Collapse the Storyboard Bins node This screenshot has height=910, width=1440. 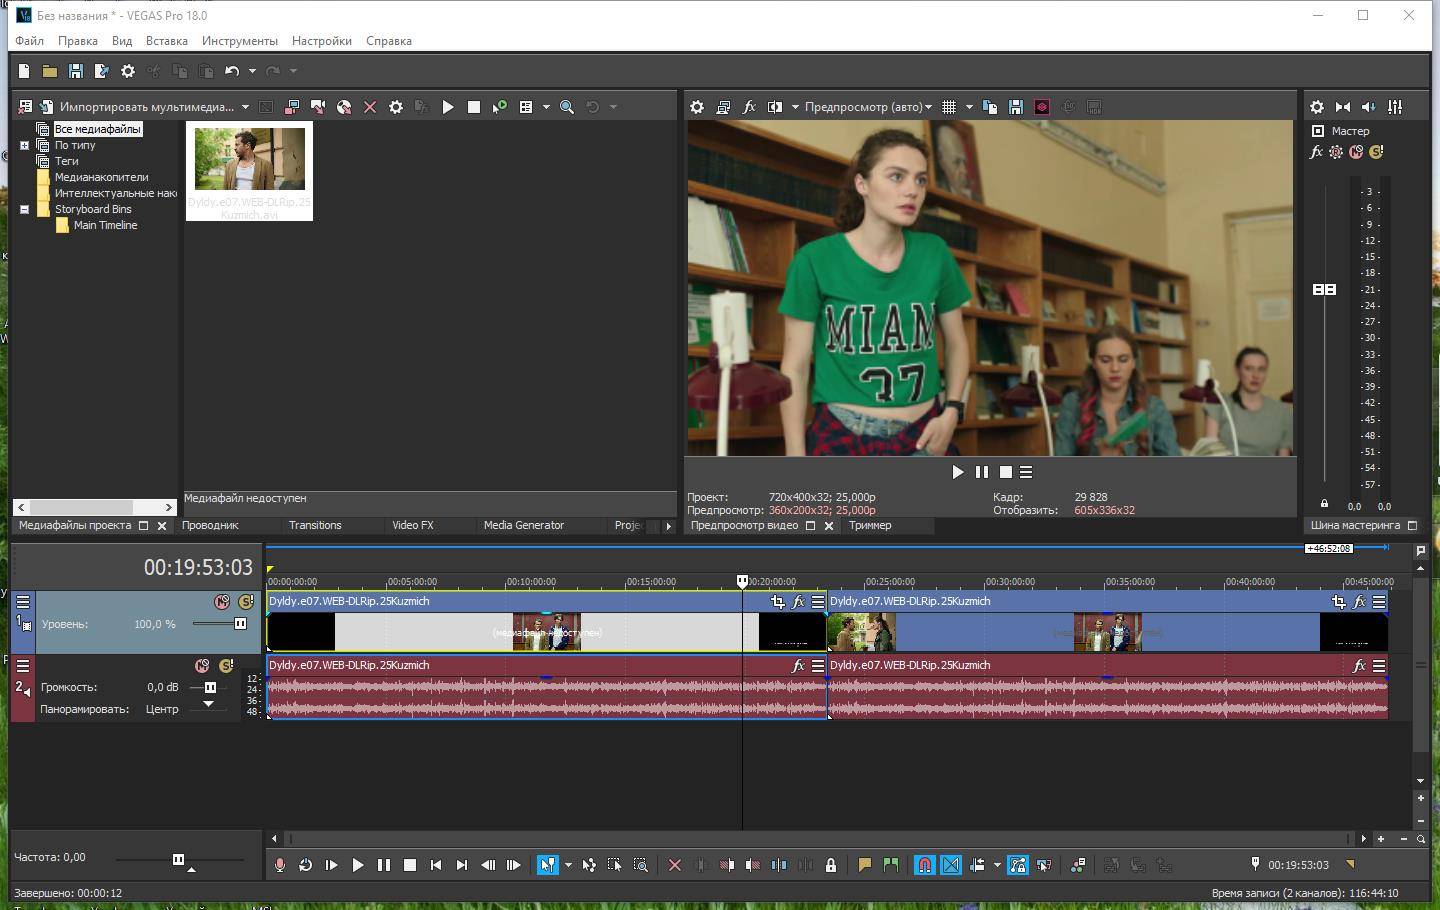pyautogui.click(x=25, y=209)
